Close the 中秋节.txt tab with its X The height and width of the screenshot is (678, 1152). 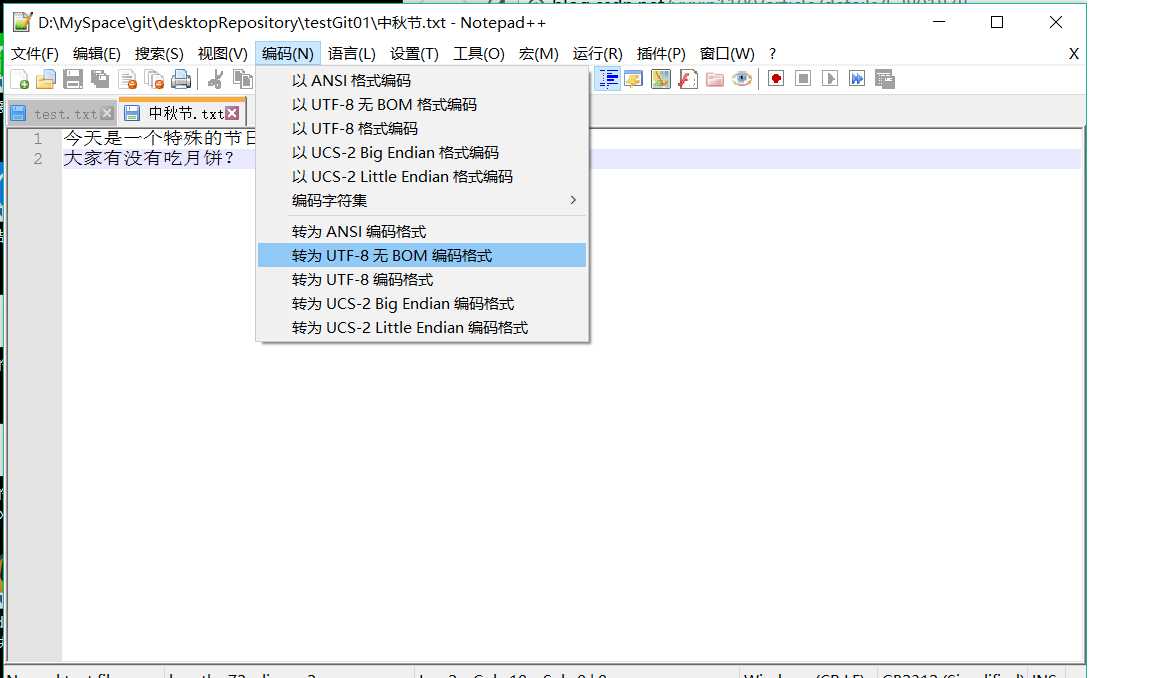pyautogui.click(x=232, y=113)
